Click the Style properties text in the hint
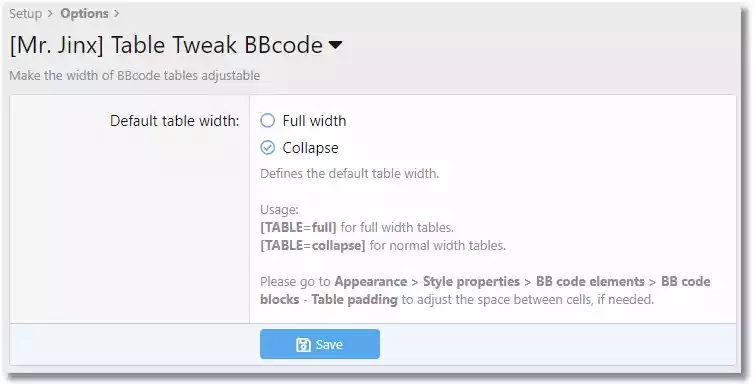This screenshot has width=755, height=387. (x=471, y=282)
